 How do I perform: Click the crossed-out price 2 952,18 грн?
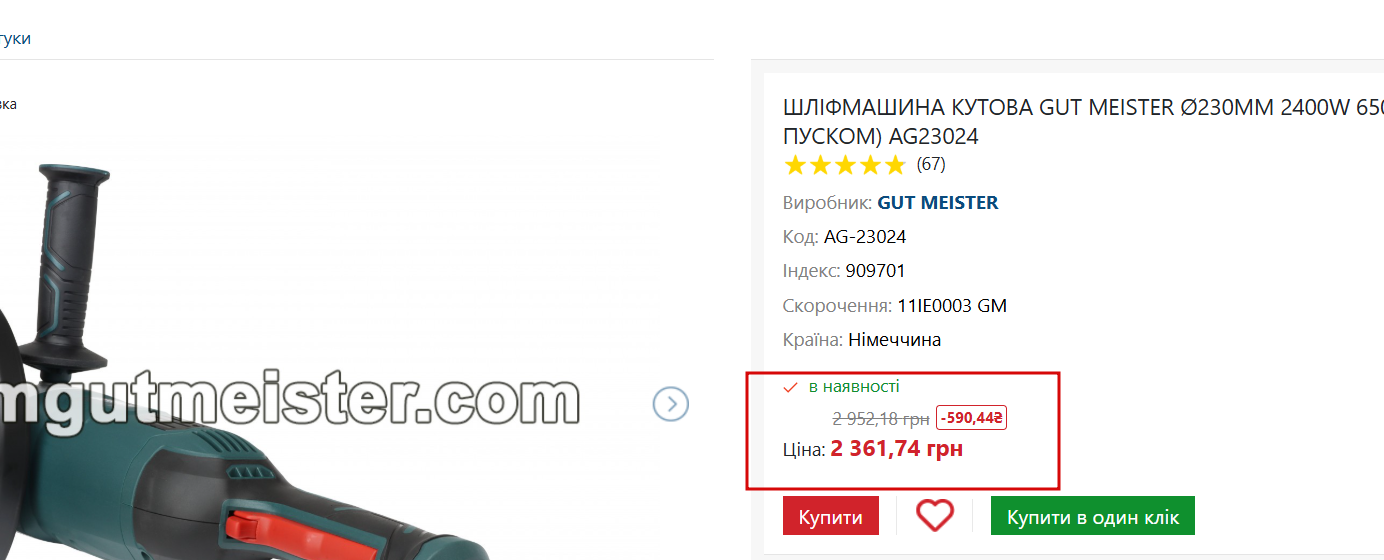[881, 419]
